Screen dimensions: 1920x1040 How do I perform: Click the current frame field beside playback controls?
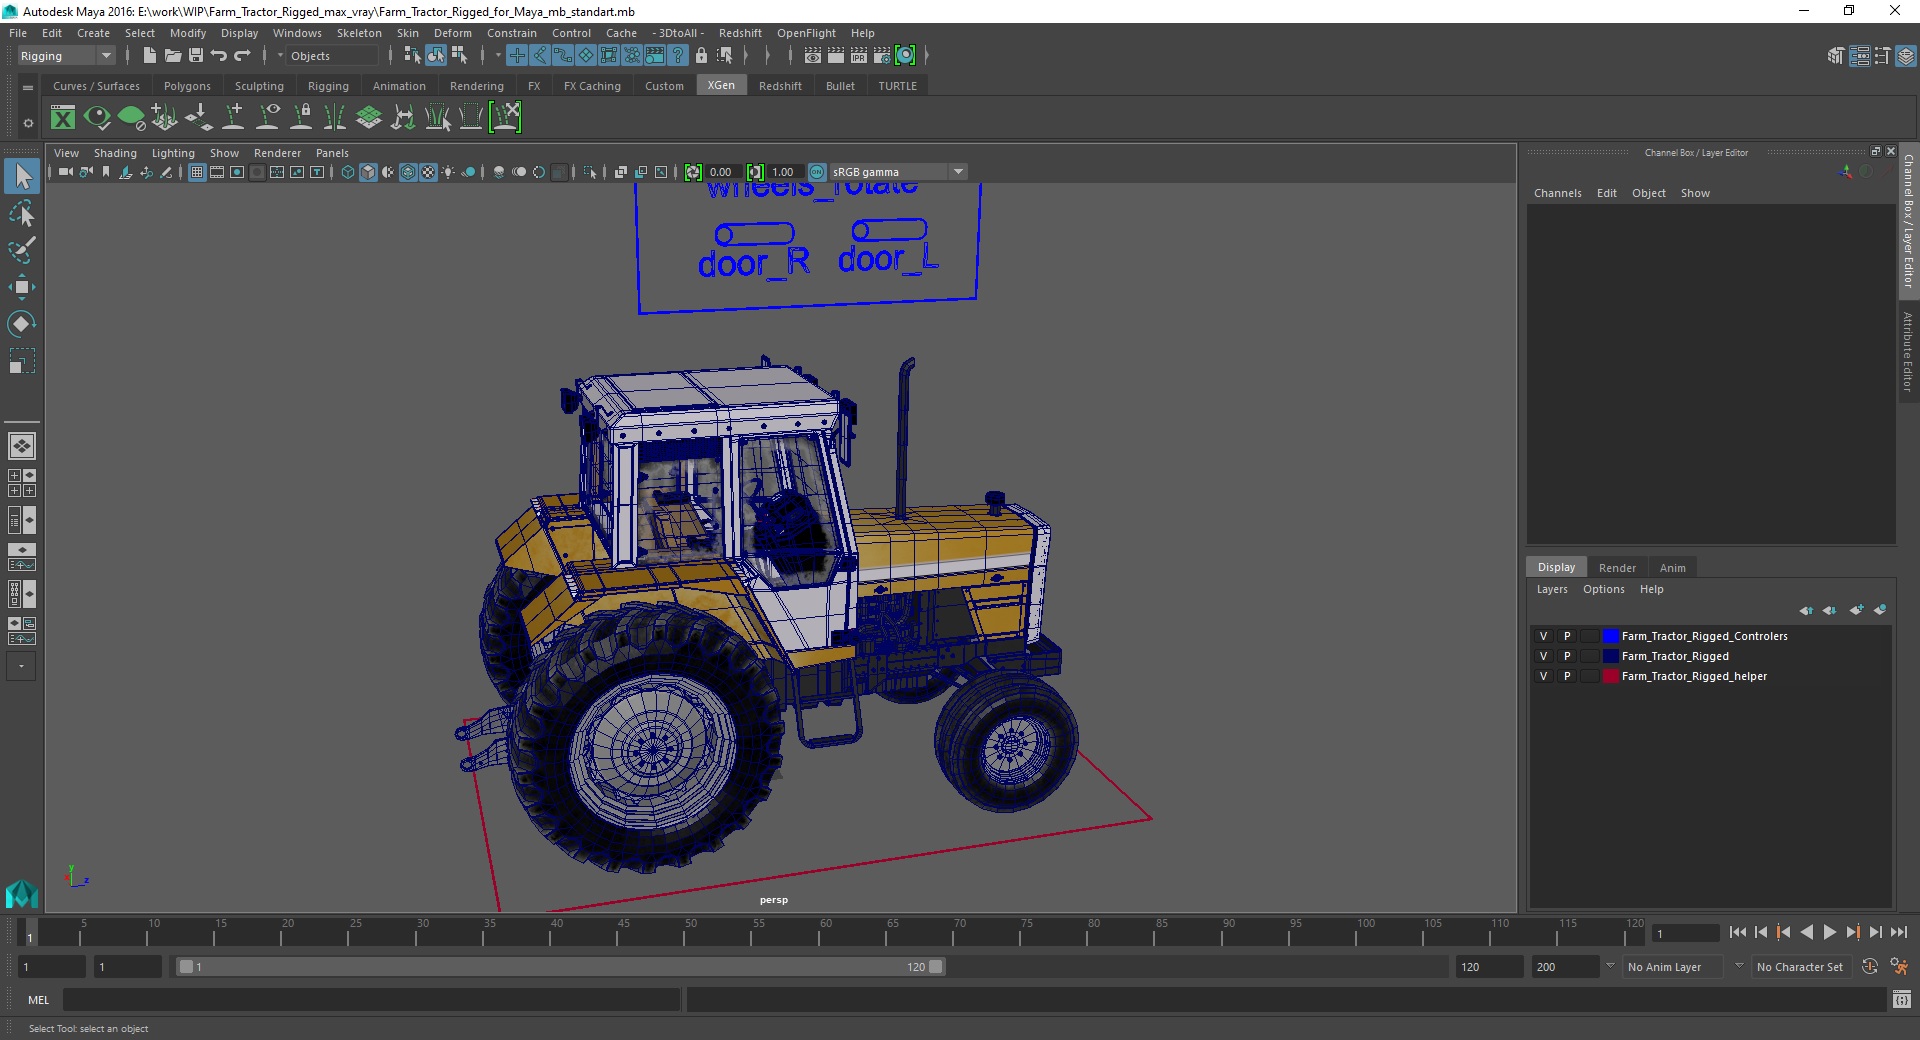point(1685,933)
